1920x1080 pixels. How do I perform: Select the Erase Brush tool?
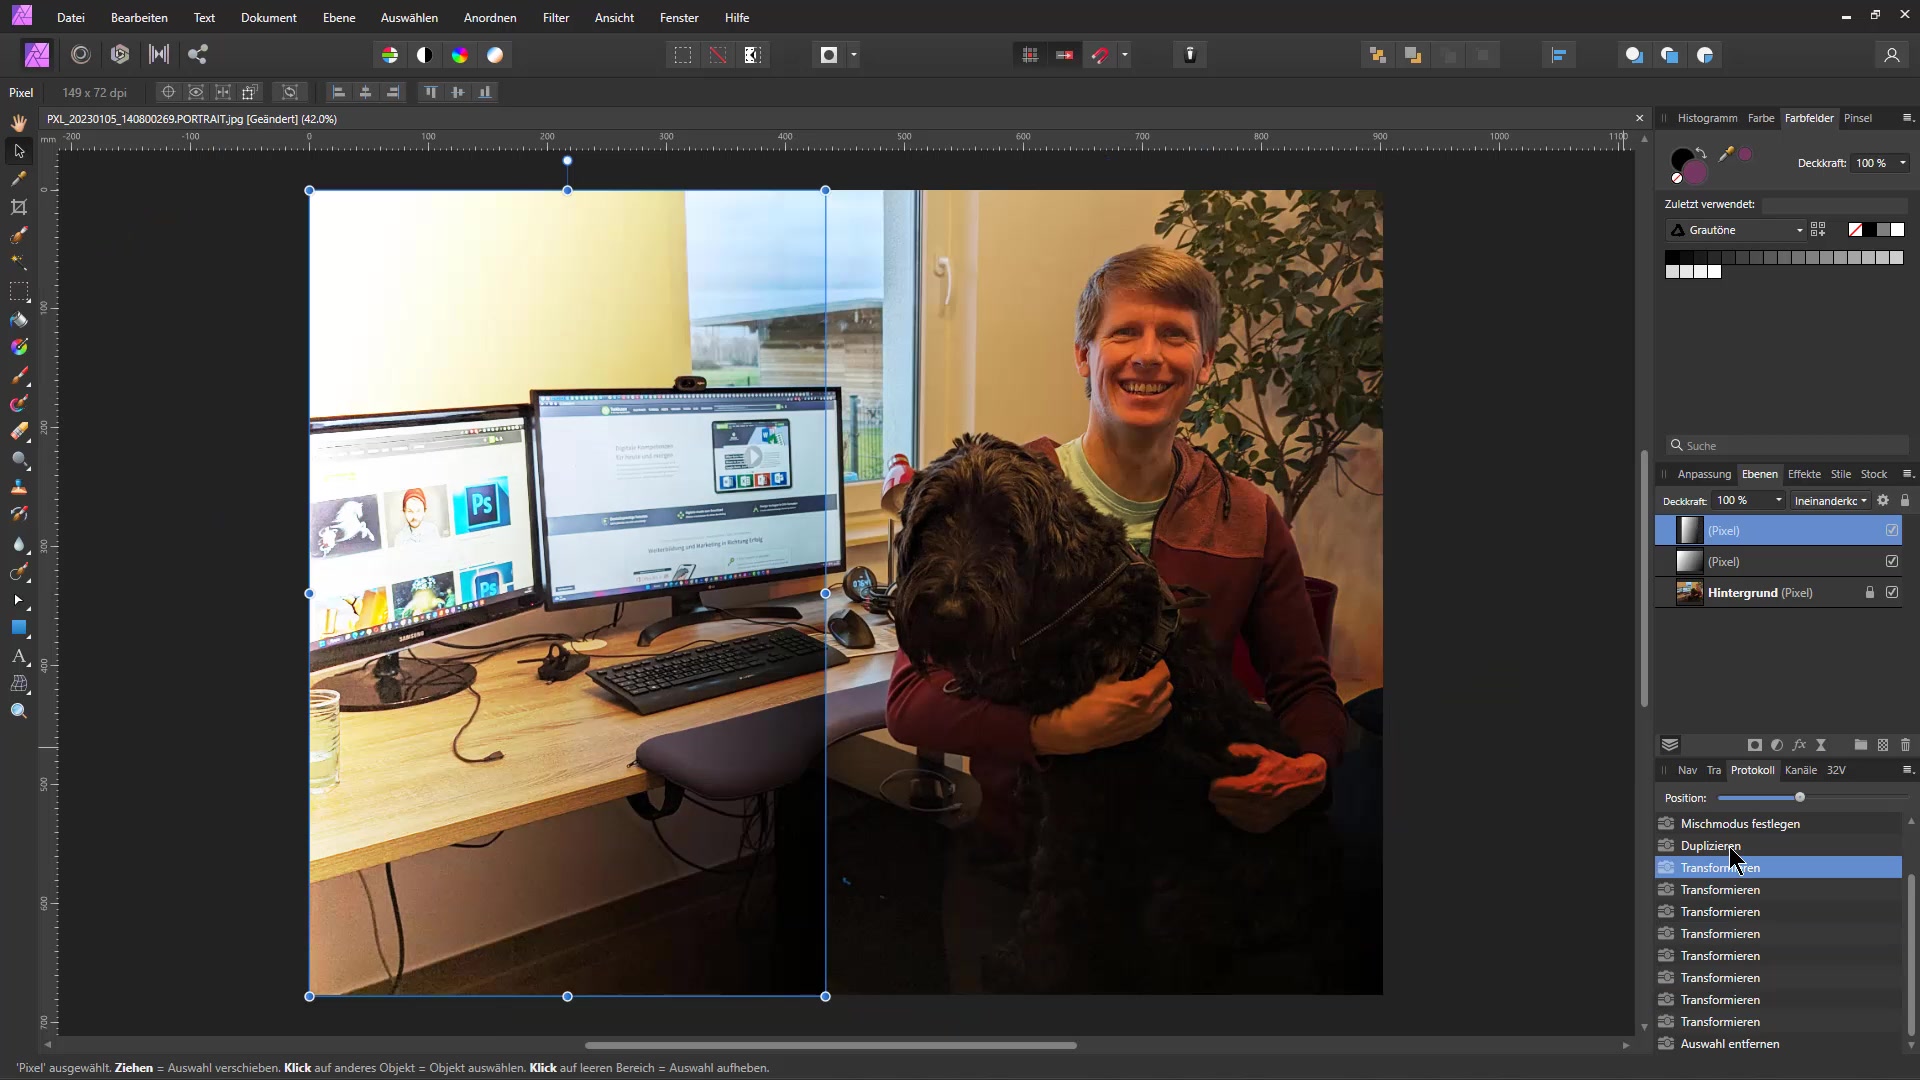click(19, 432)
